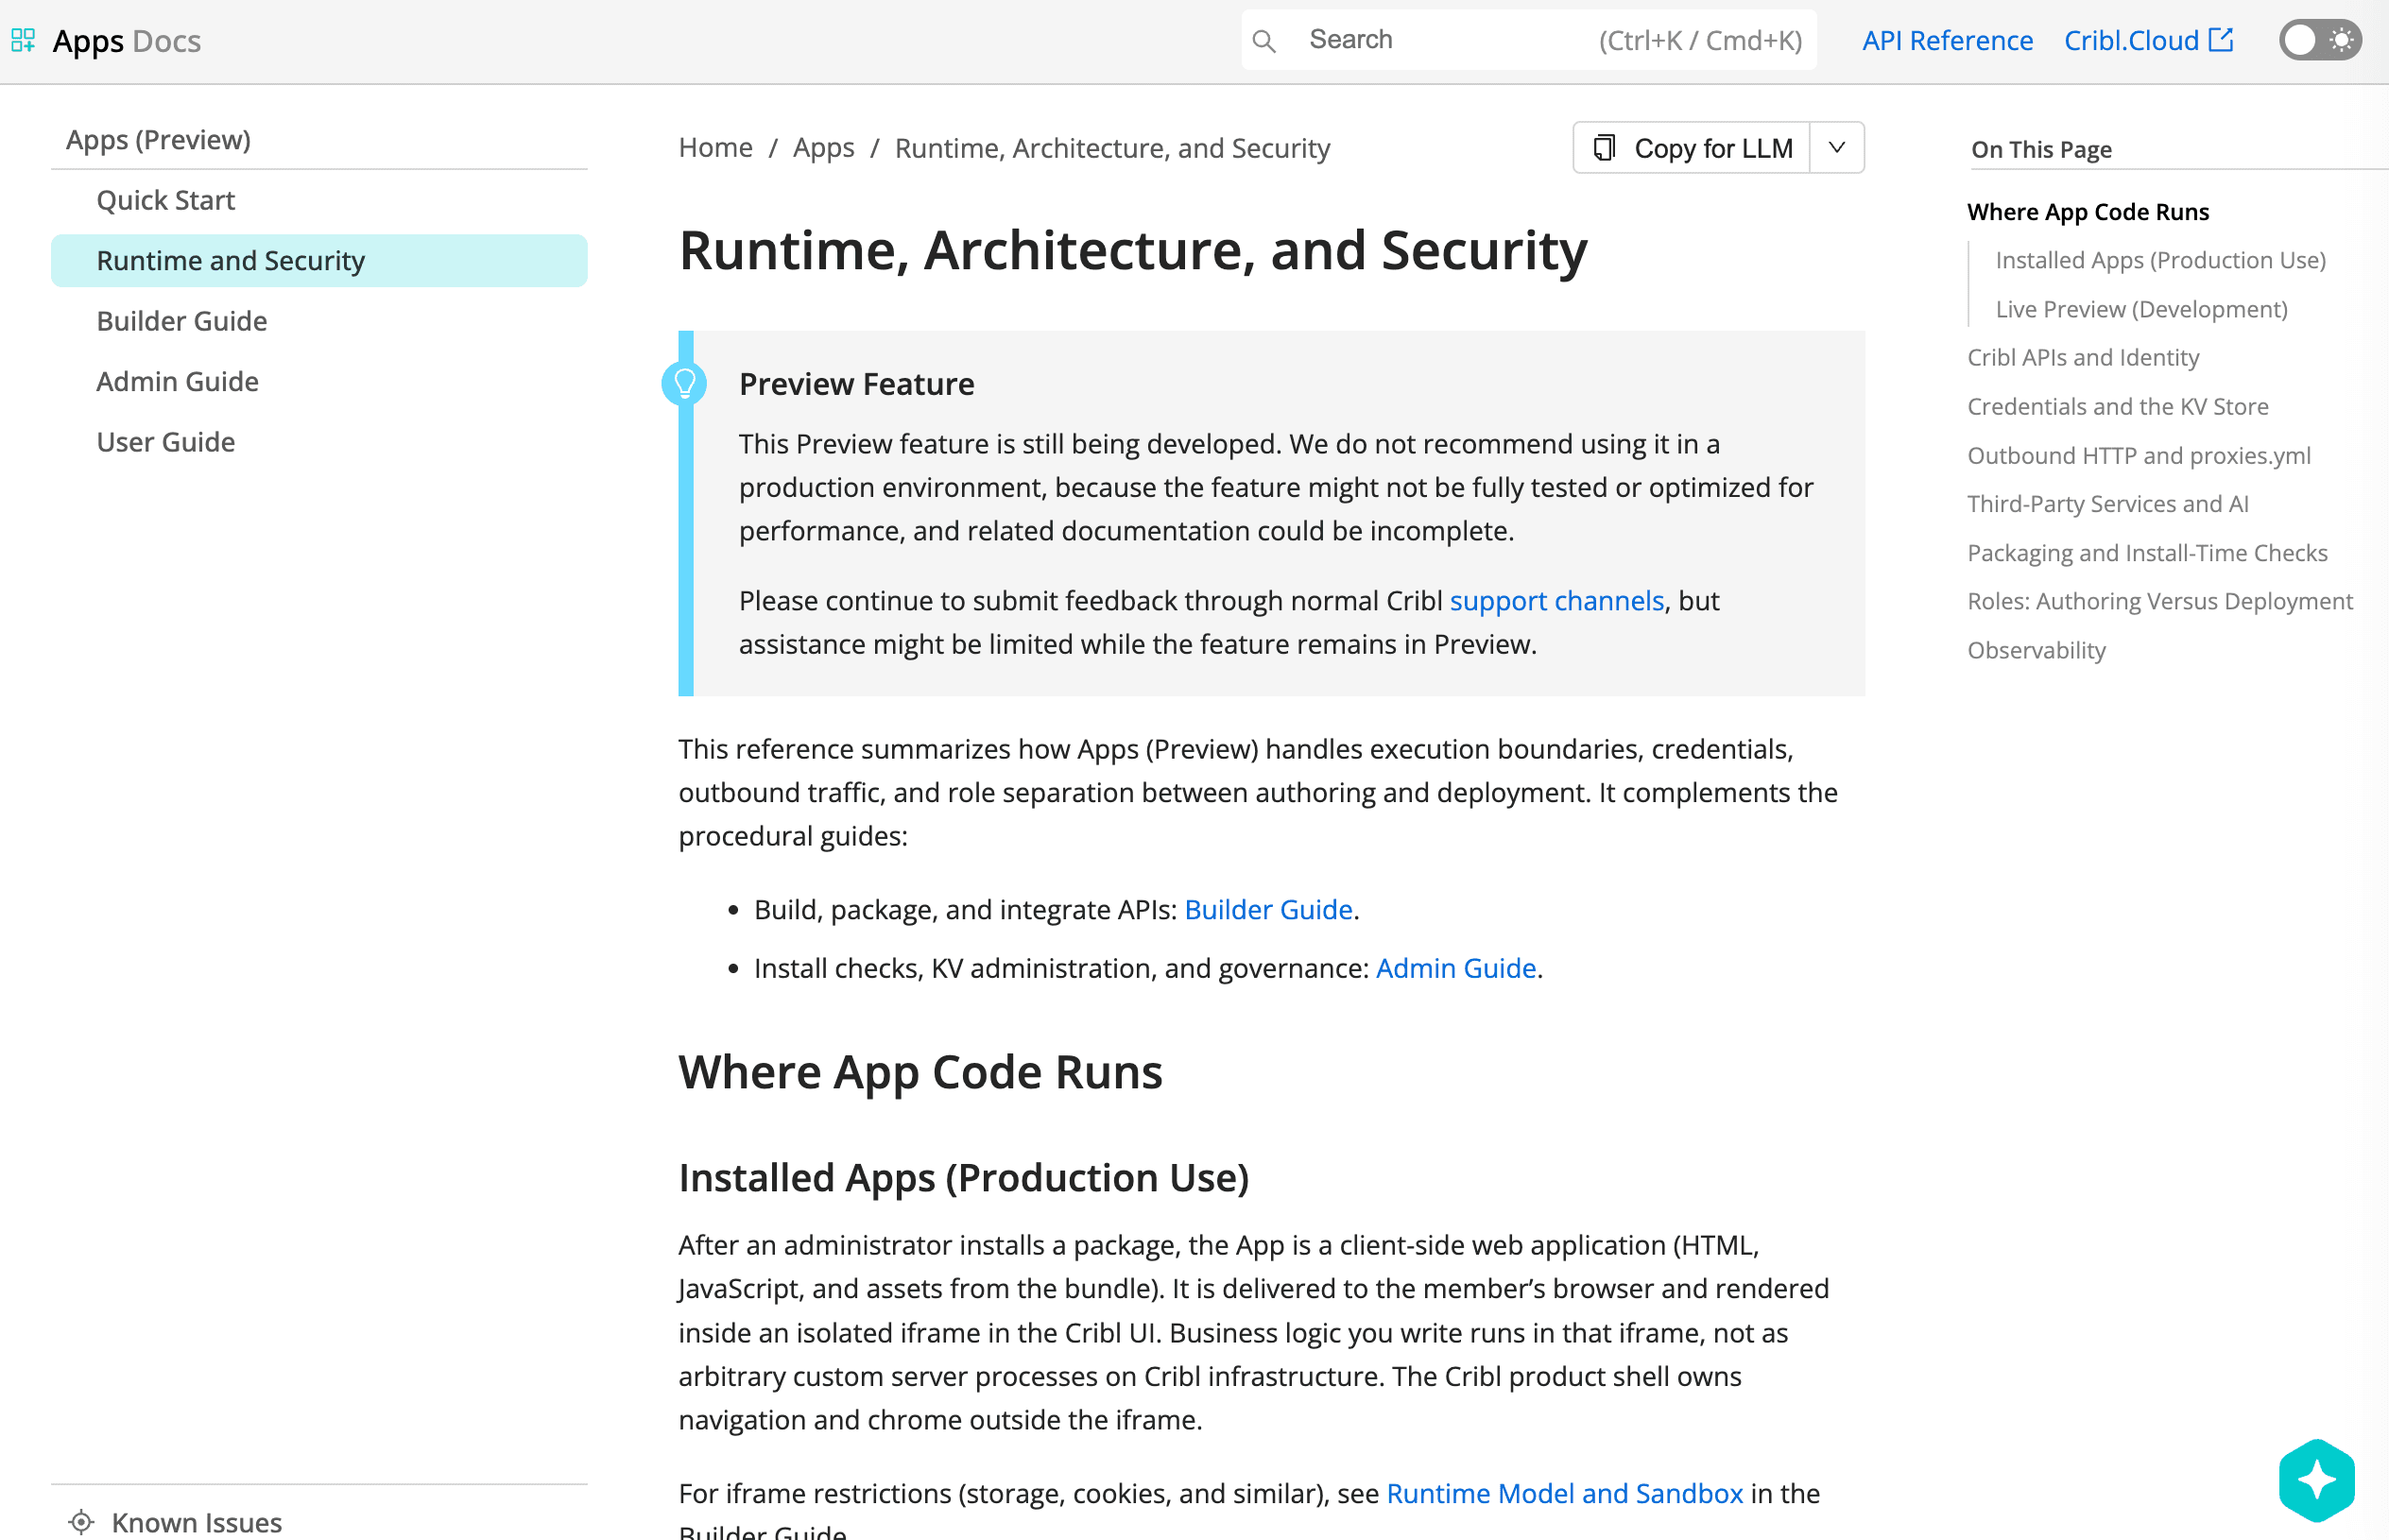Open the API Reference link

click(x=1947, y=40)
